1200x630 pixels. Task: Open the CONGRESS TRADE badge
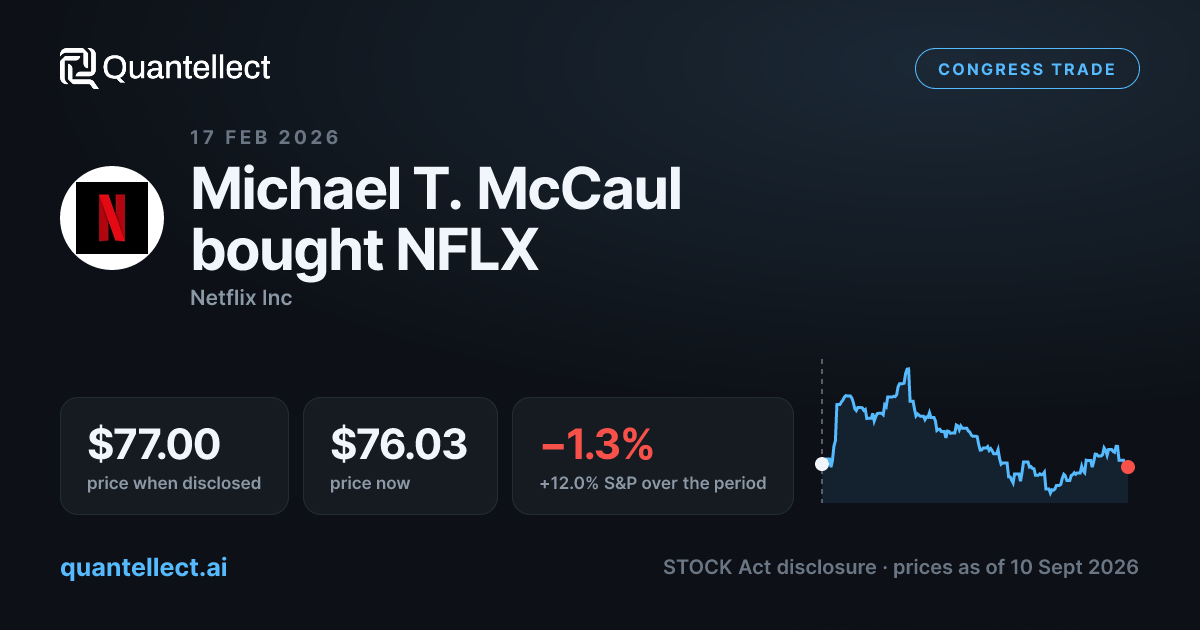pos(1027,69)
